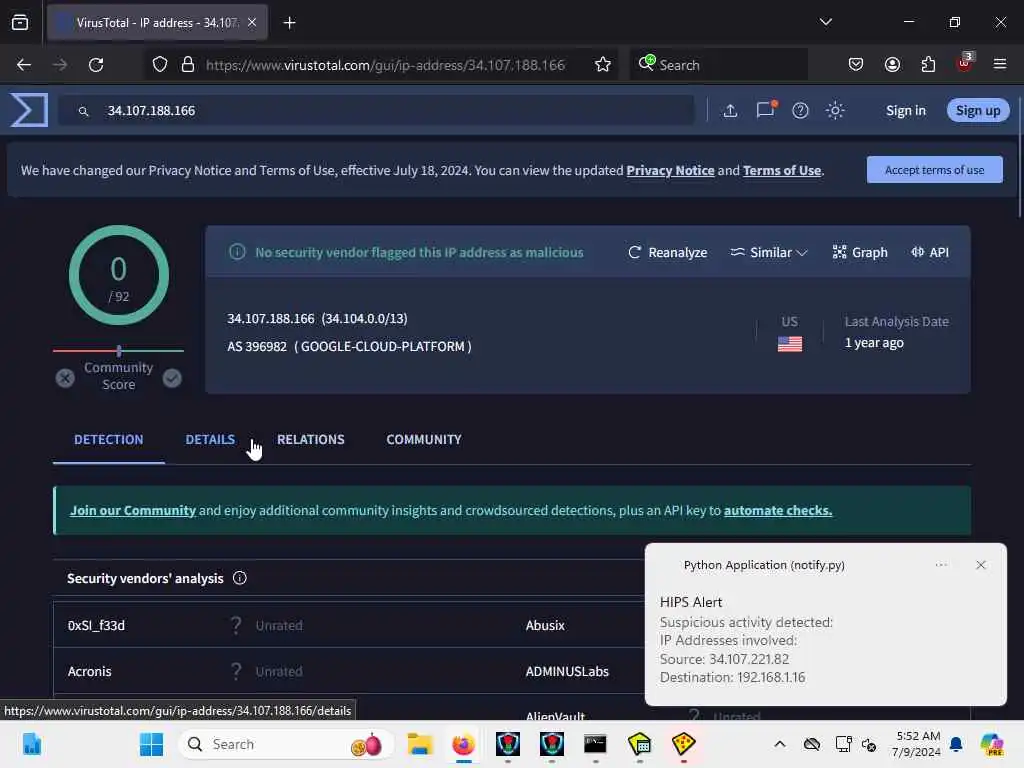Expand the Similar dropdown

(x=769, y=252)
